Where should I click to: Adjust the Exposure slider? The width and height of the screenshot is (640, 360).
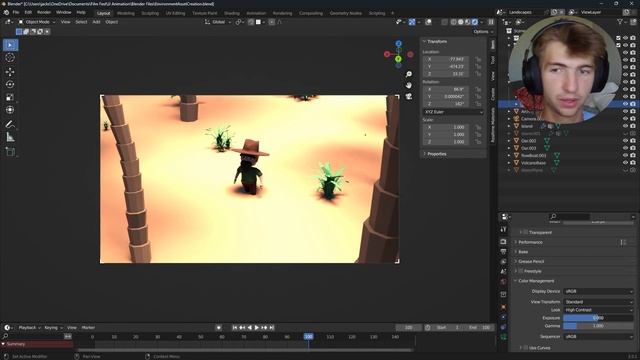point(598,318)
